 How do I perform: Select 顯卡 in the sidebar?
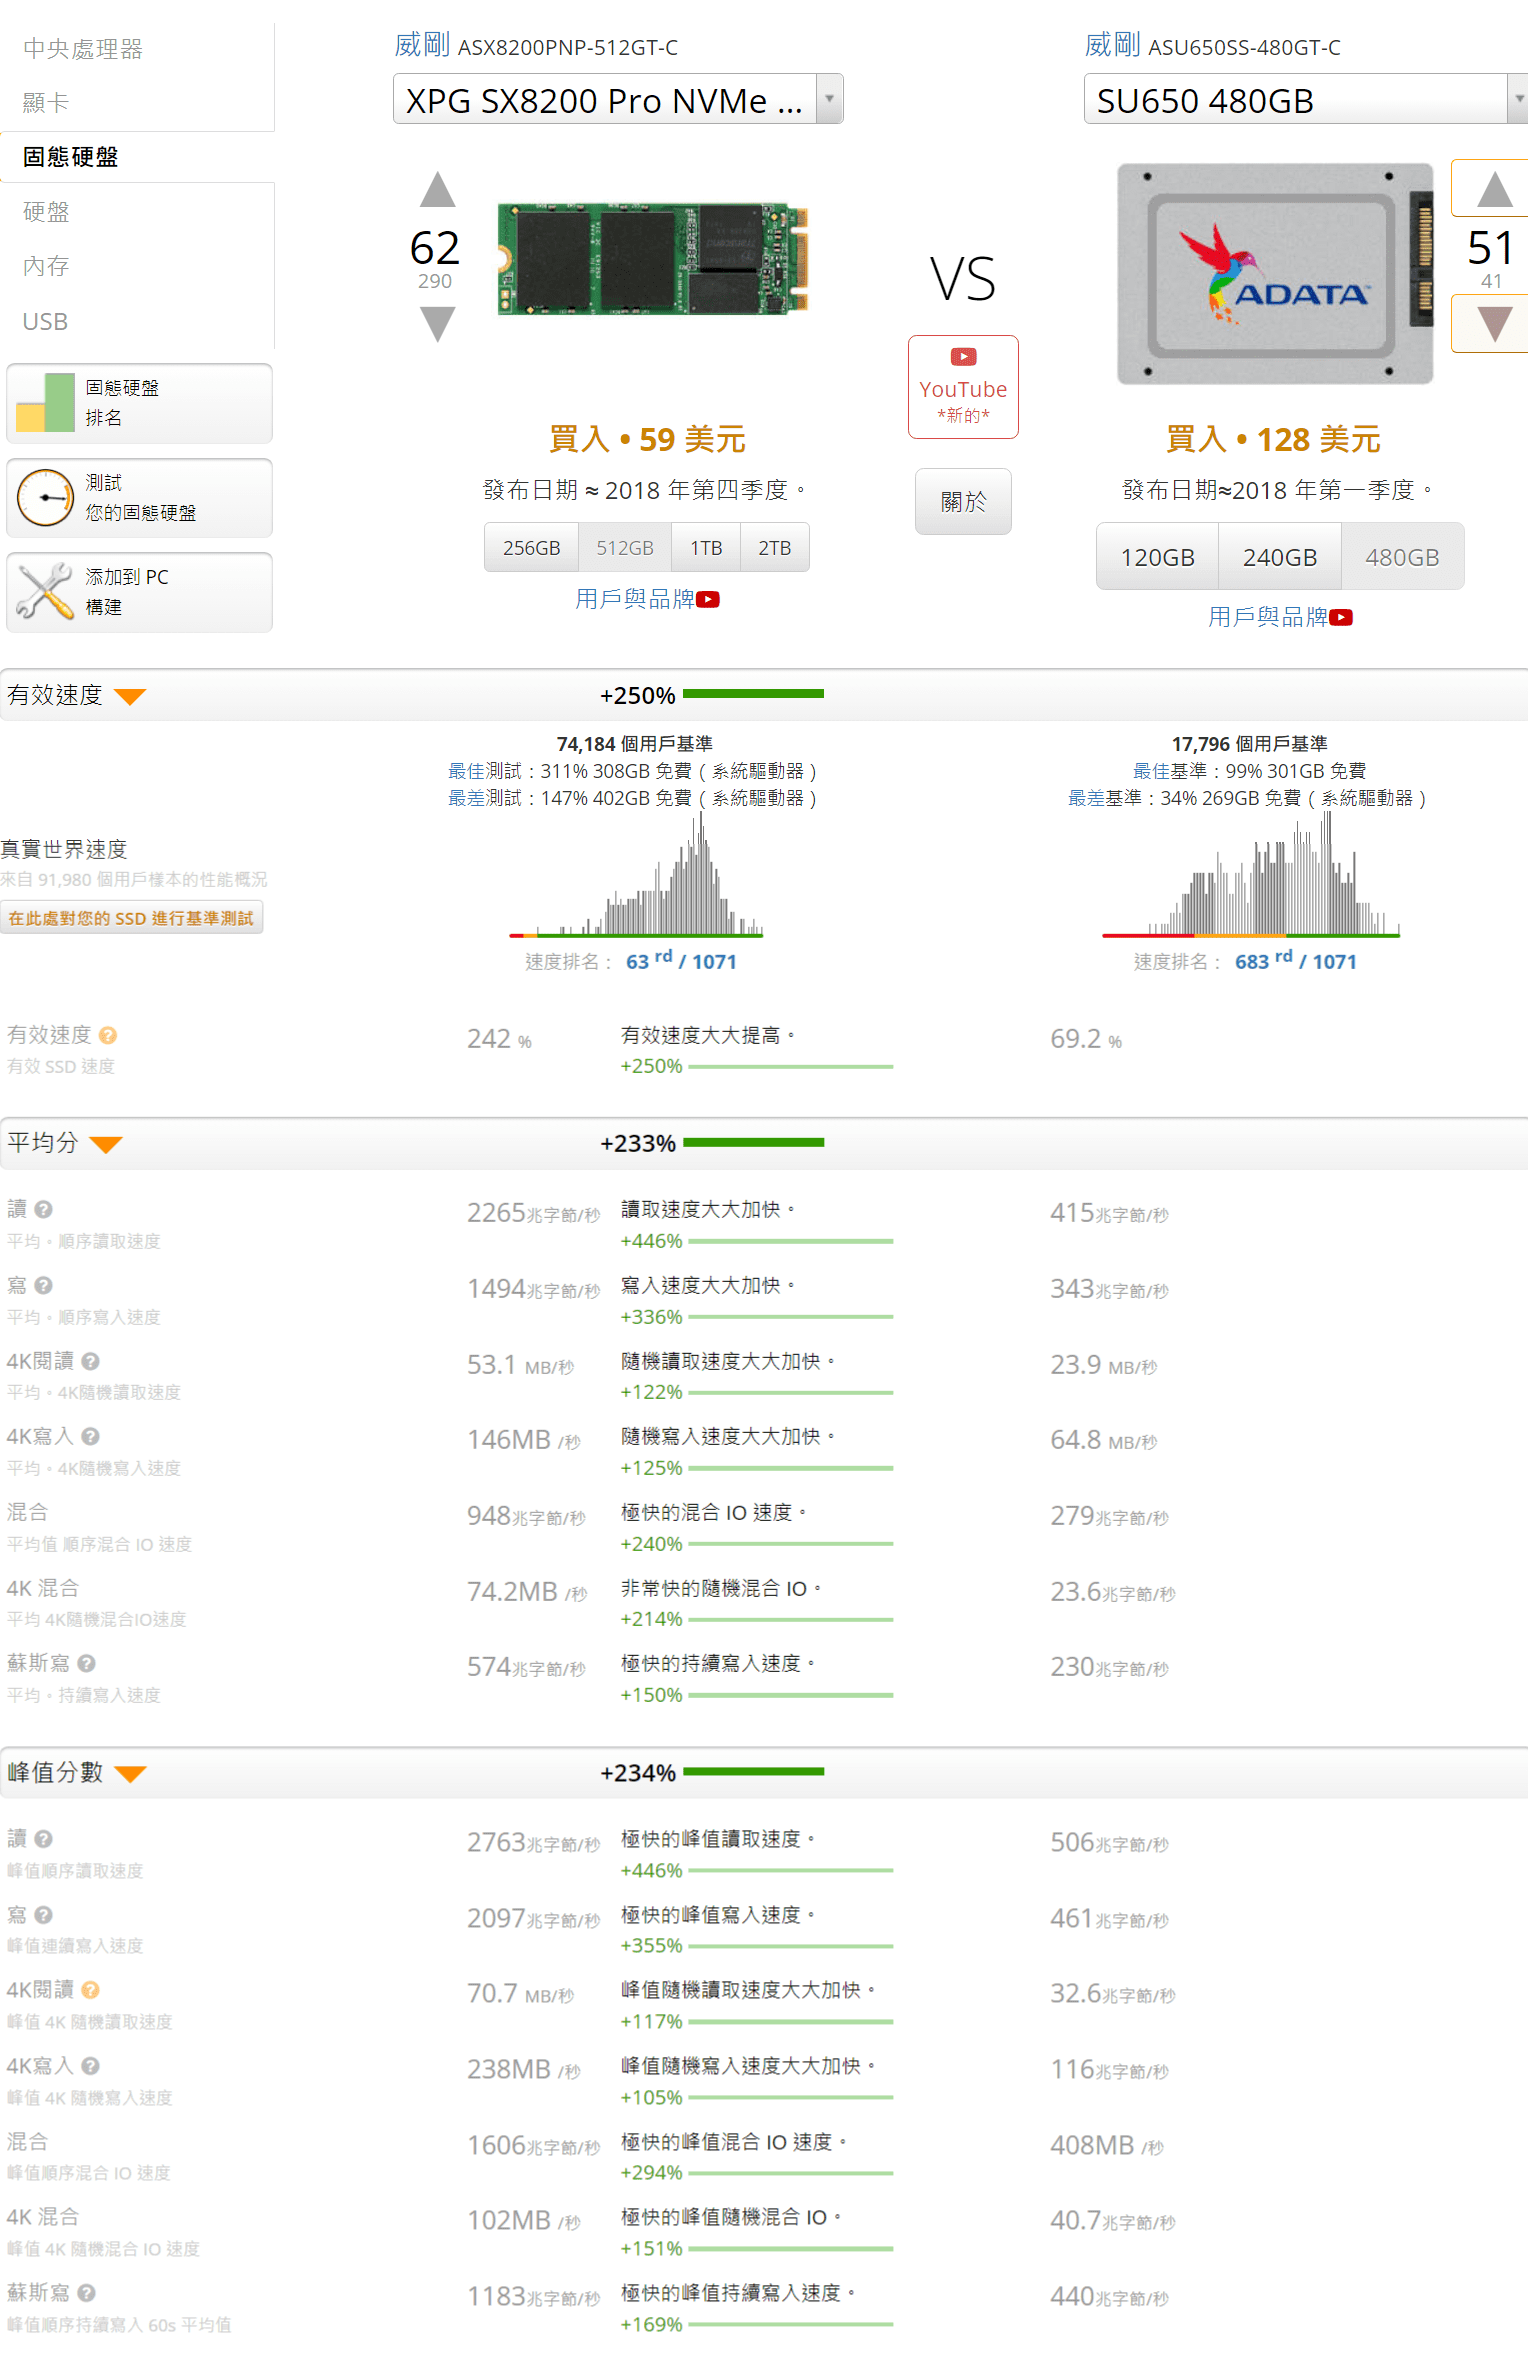tap(46, 102)
